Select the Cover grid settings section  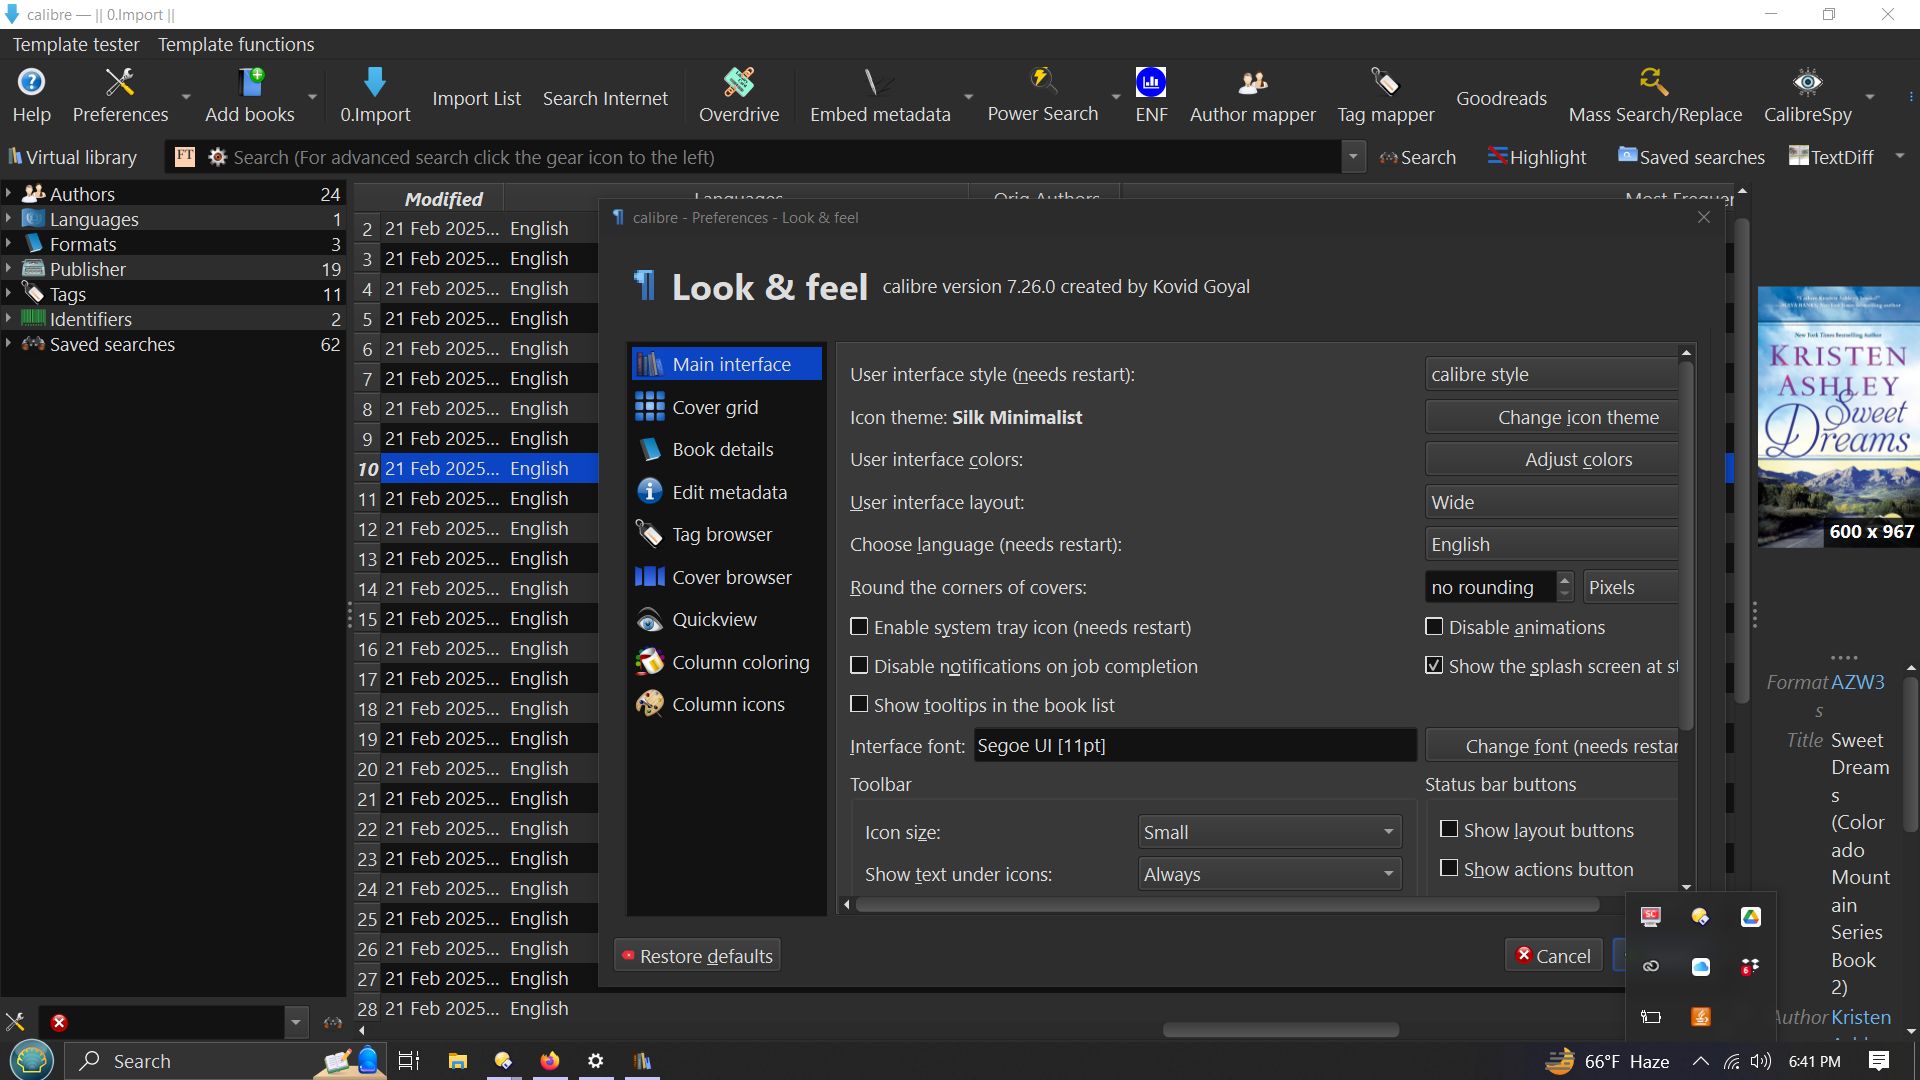(x=715, y=407)
